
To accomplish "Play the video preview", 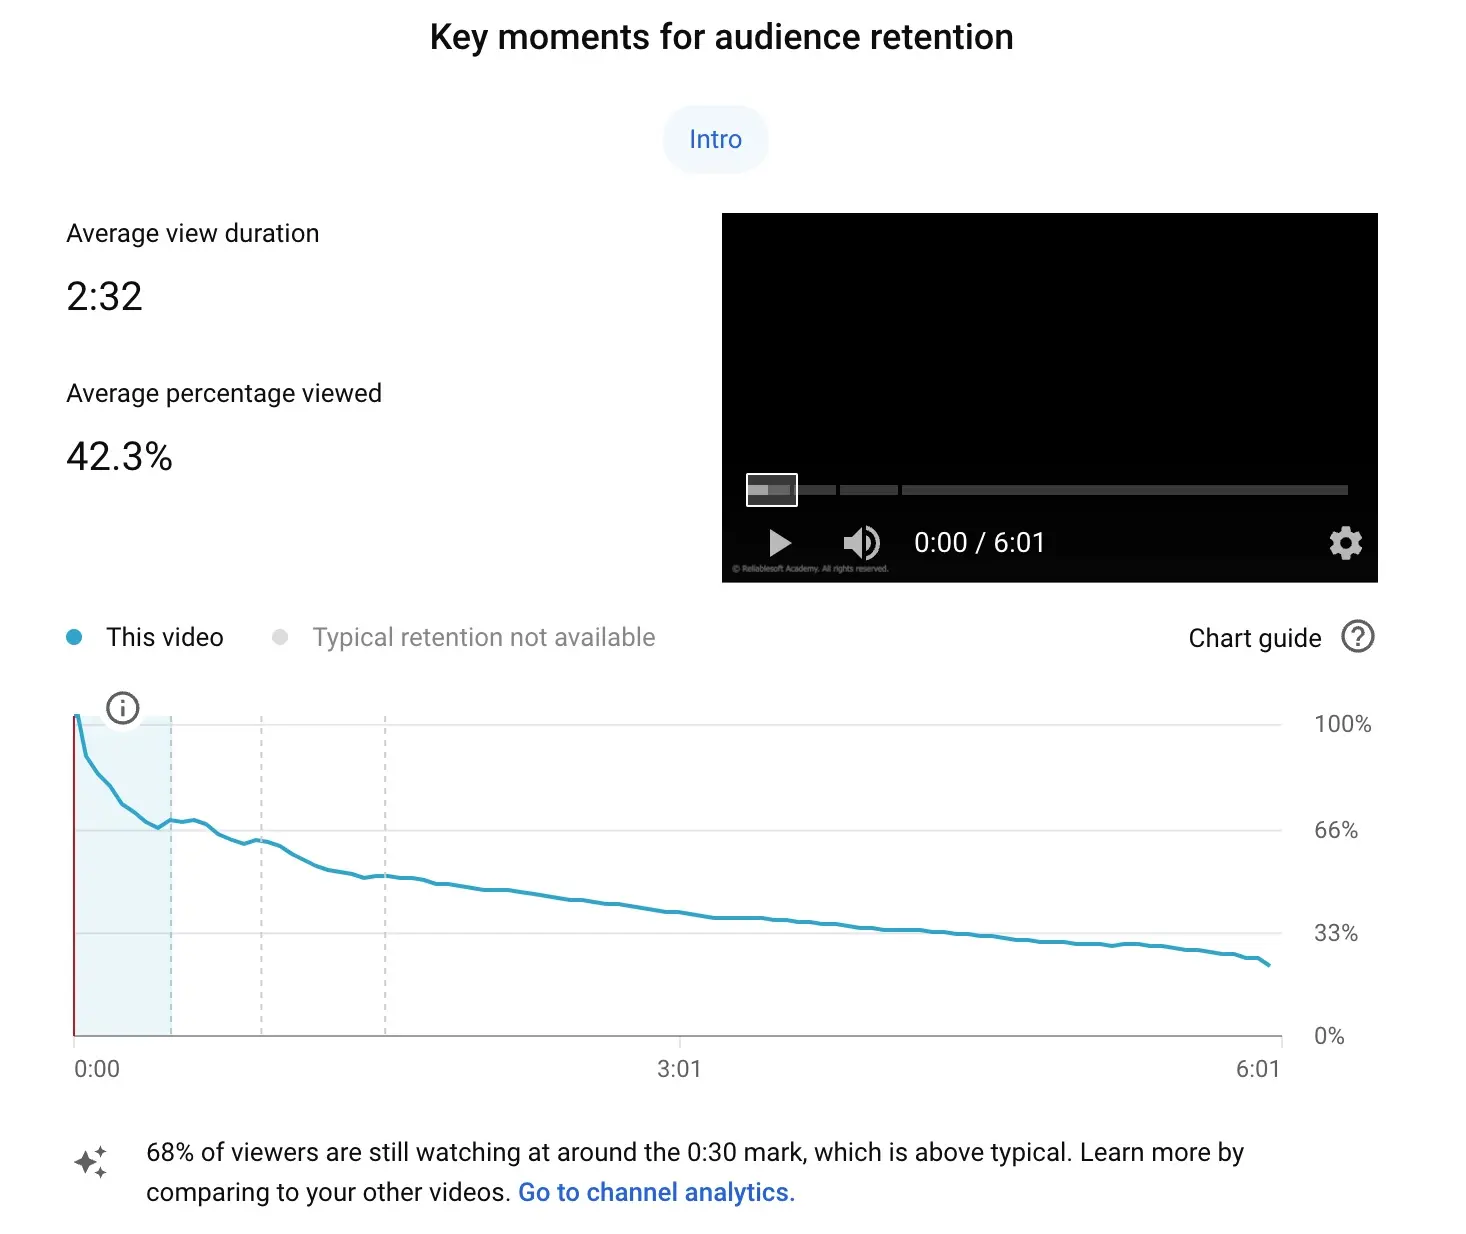I will [780, 543].
